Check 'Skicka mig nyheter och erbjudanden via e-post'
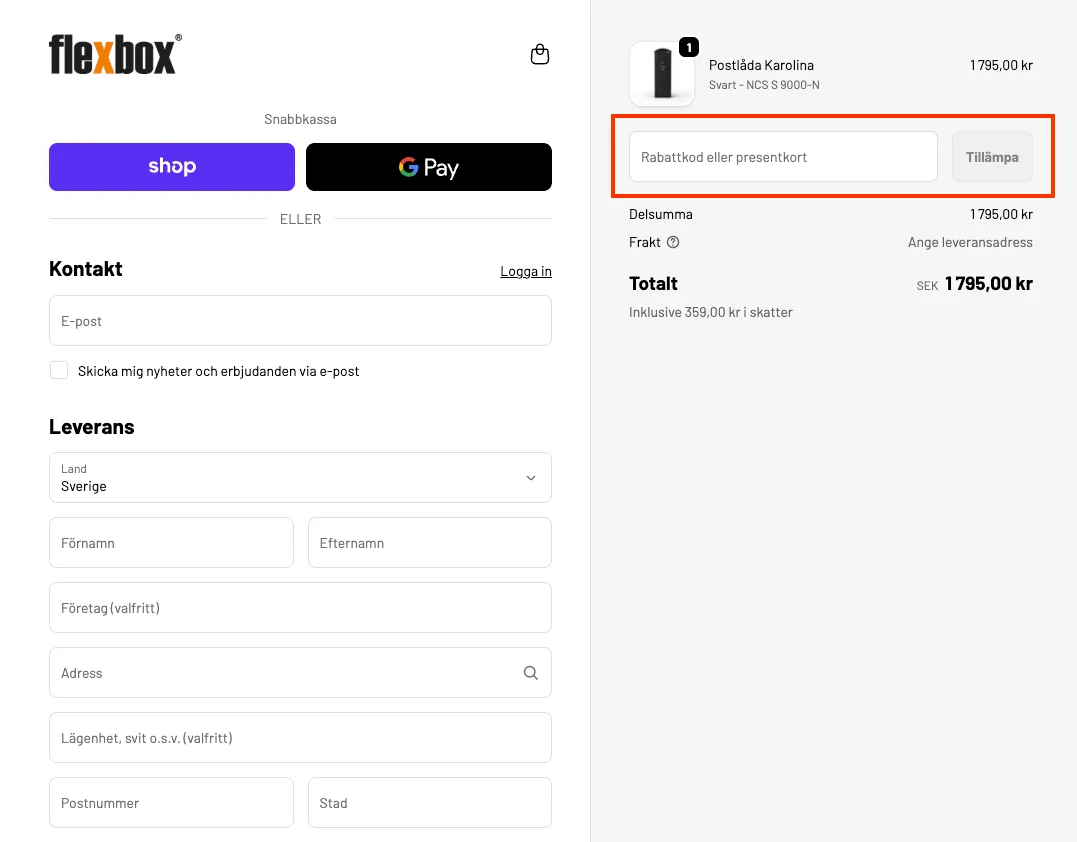This screenshot has width=1077, height=842. [x=59, y=370]
